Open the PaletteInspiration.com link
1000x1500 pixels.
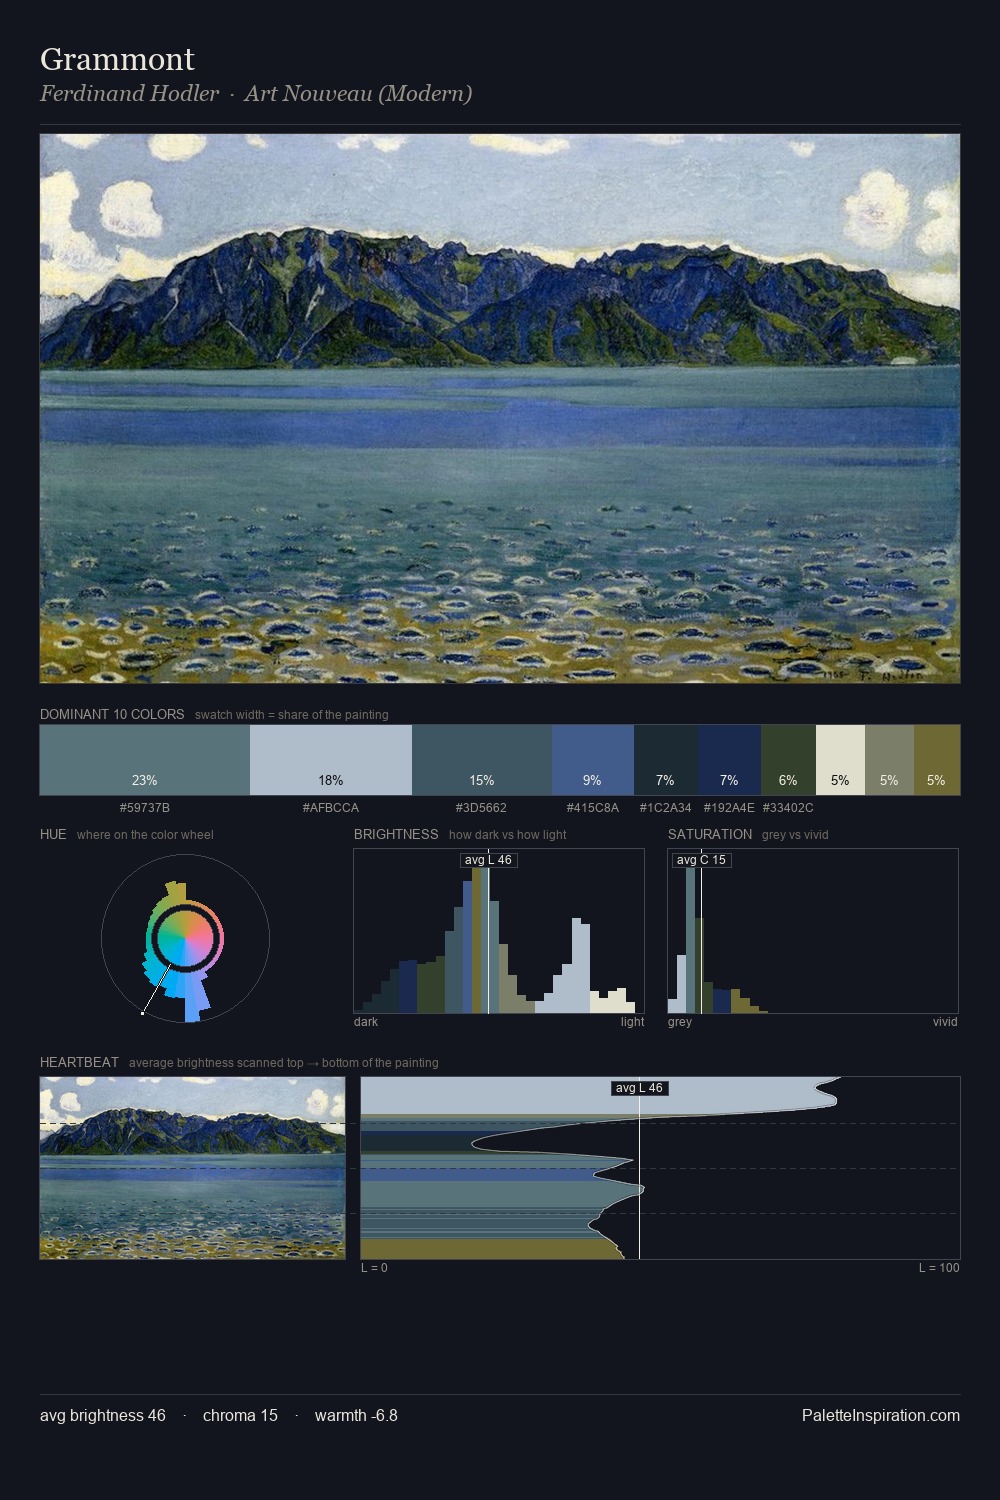[881, 1415]
